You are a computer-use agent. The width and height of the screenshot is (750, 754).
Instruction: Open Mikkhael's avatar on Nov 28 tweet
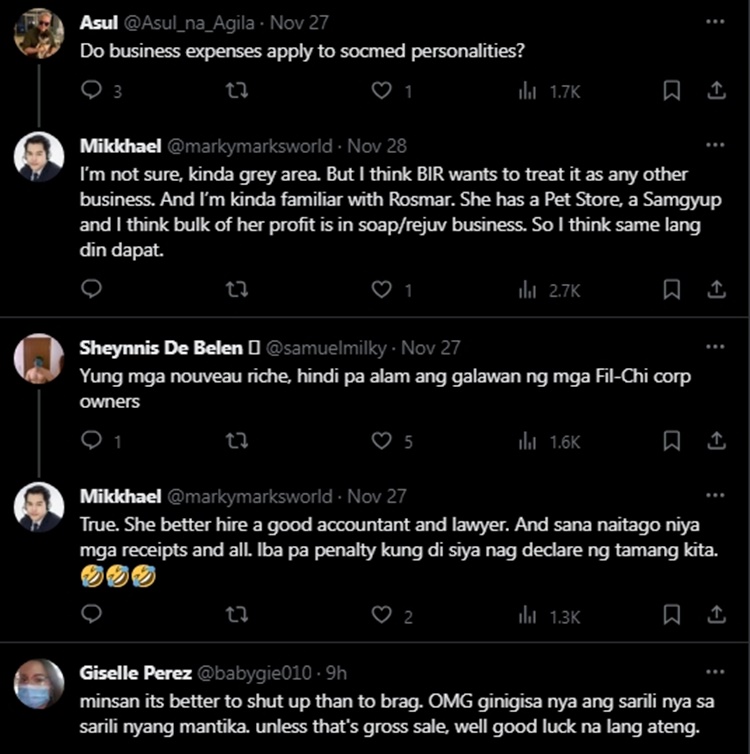40,156
